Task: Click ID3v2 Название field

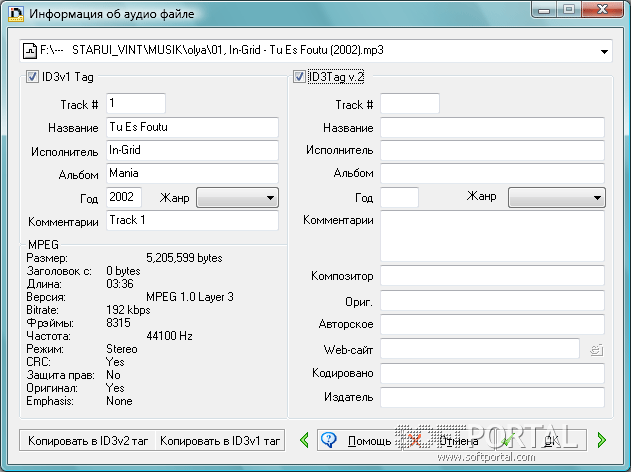Action: click(492, 127)
